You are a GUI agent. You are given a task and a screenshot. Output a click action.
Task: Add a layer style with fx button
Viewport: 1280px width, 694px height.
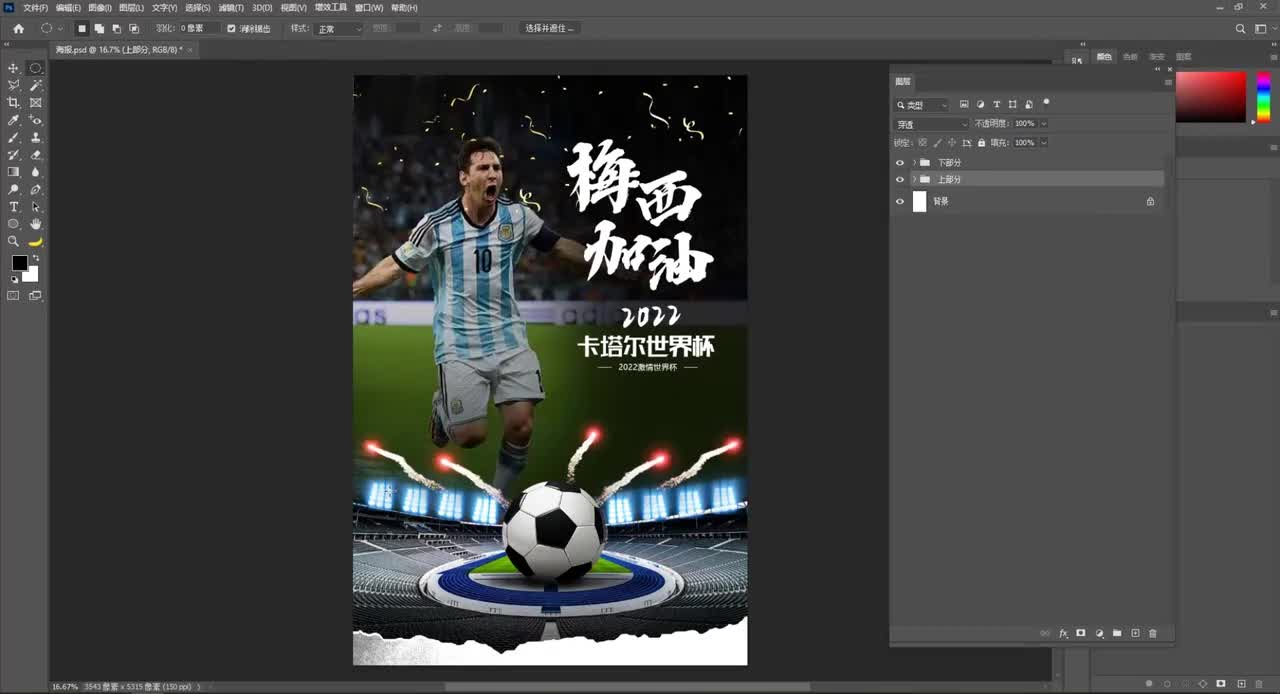(x=1063, y=634)
